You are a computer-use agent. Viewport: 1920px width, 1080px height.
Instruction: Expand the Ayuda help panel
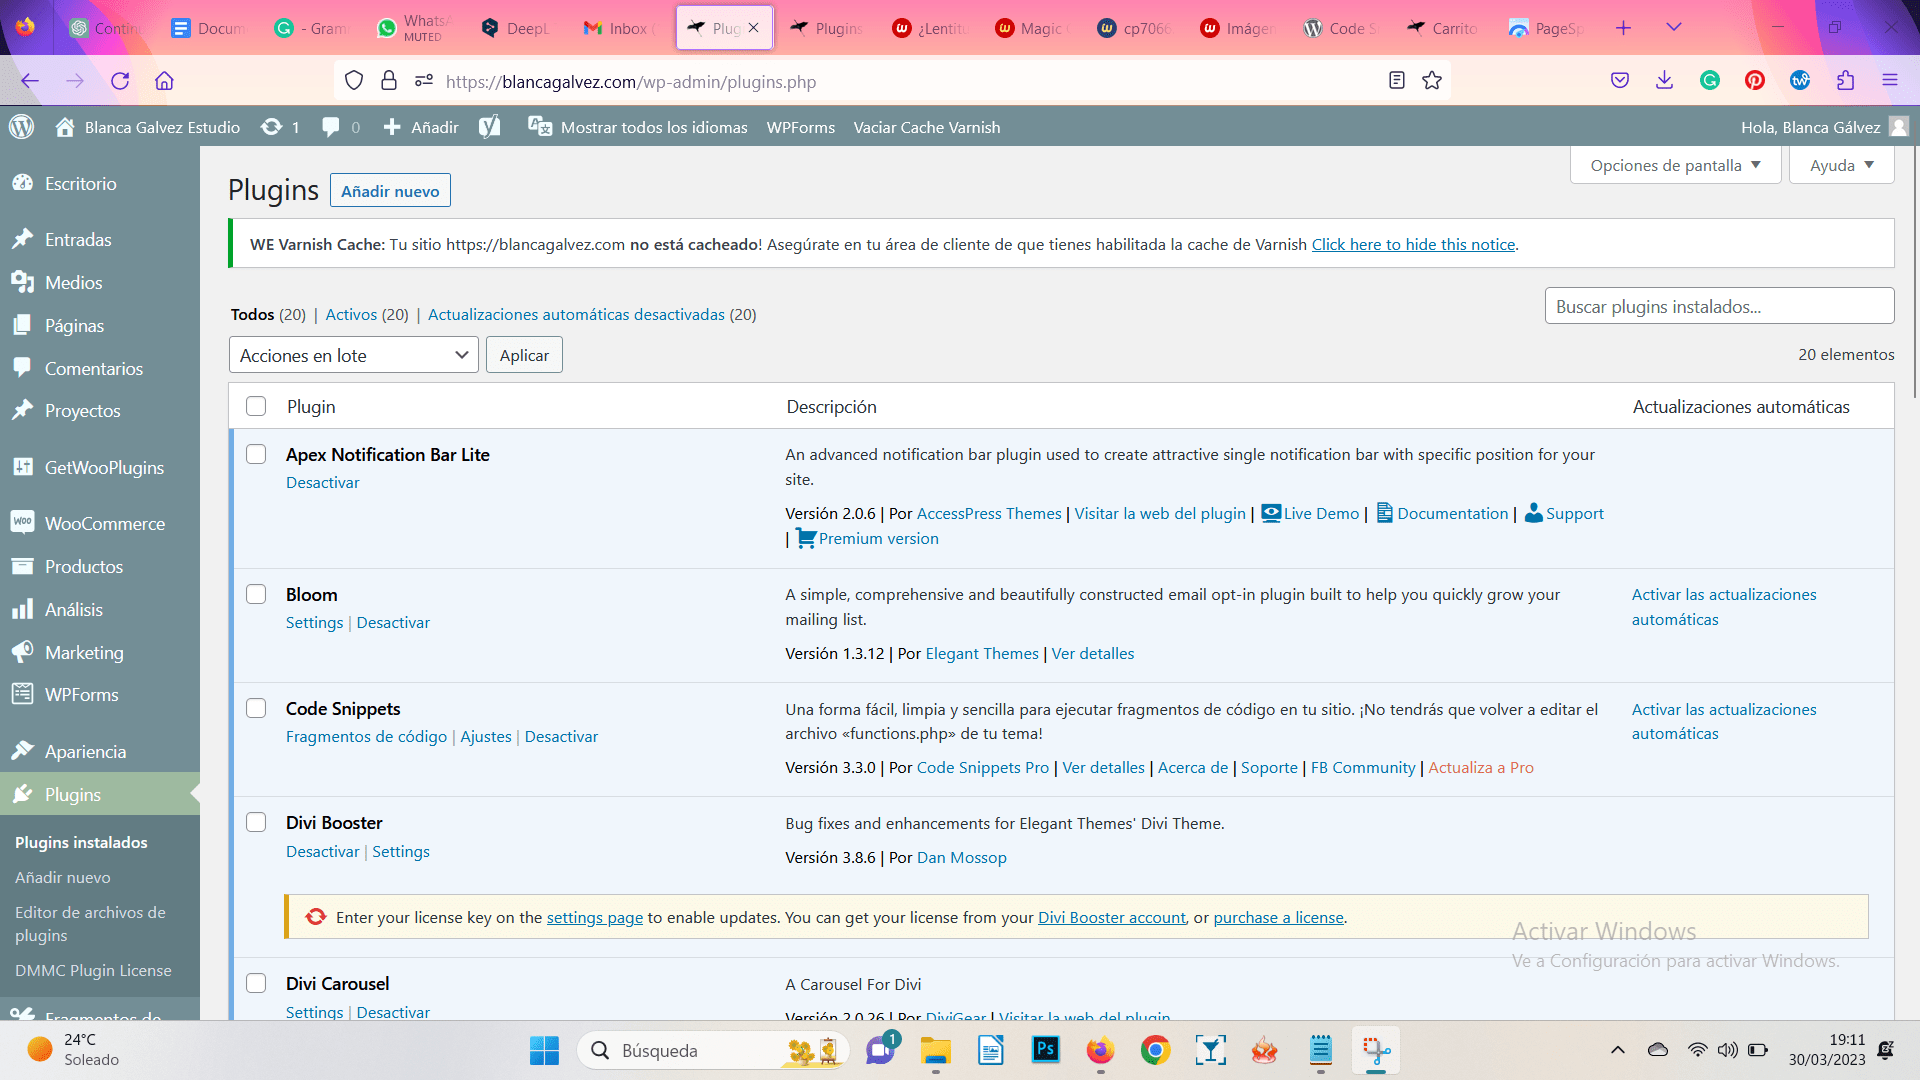(x=1841, y=165)
